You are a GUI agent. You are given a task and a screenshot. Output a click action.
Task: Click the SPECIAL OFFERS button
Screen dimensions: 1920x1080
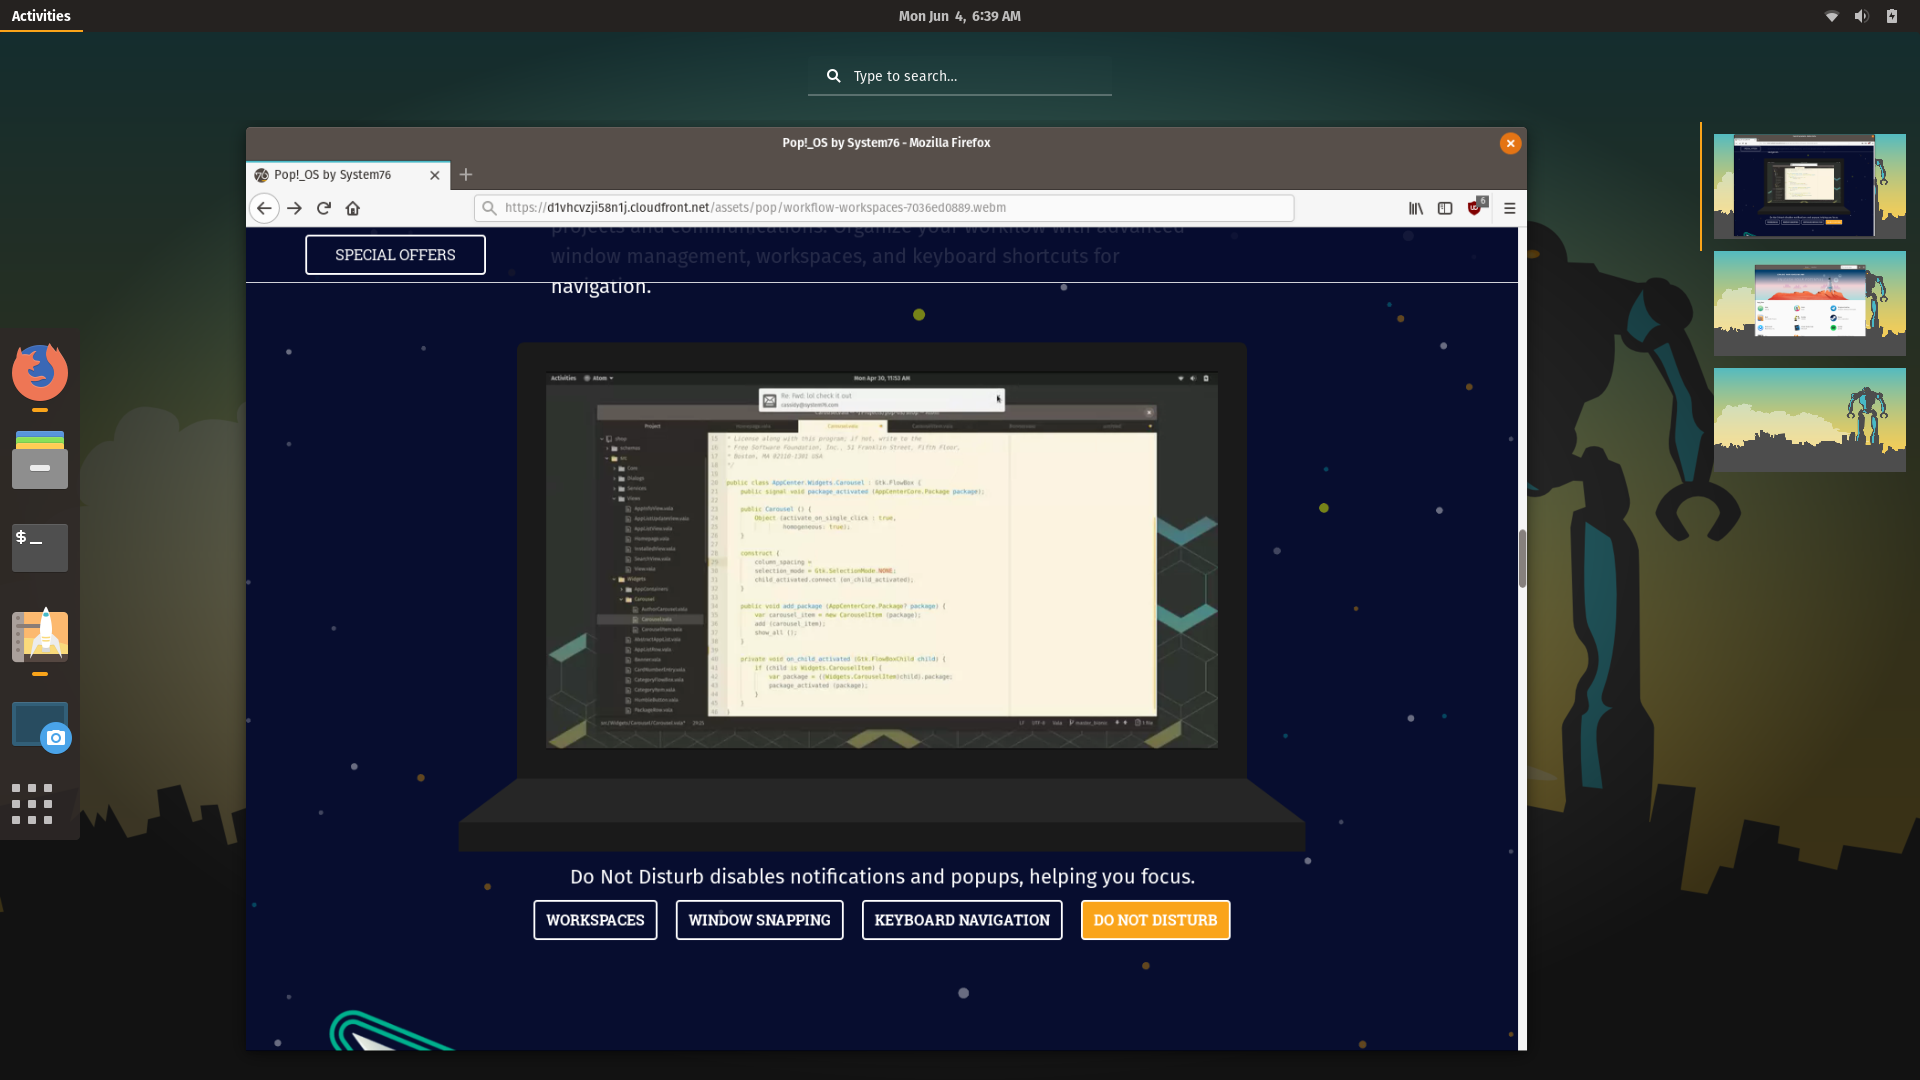[394, 255]
